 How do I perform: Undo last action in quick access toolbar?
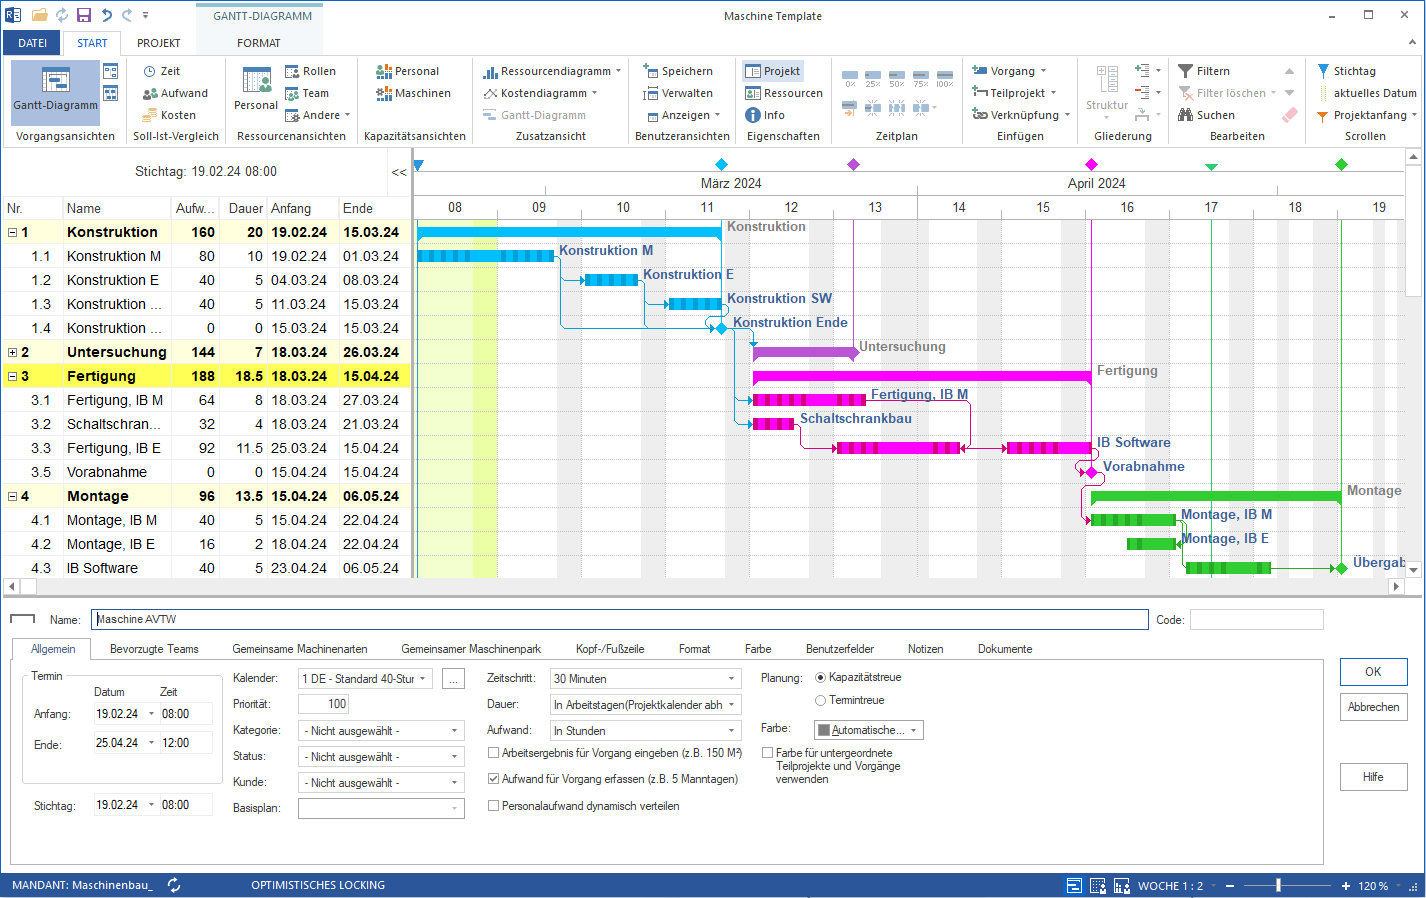[x=106, y=15]
